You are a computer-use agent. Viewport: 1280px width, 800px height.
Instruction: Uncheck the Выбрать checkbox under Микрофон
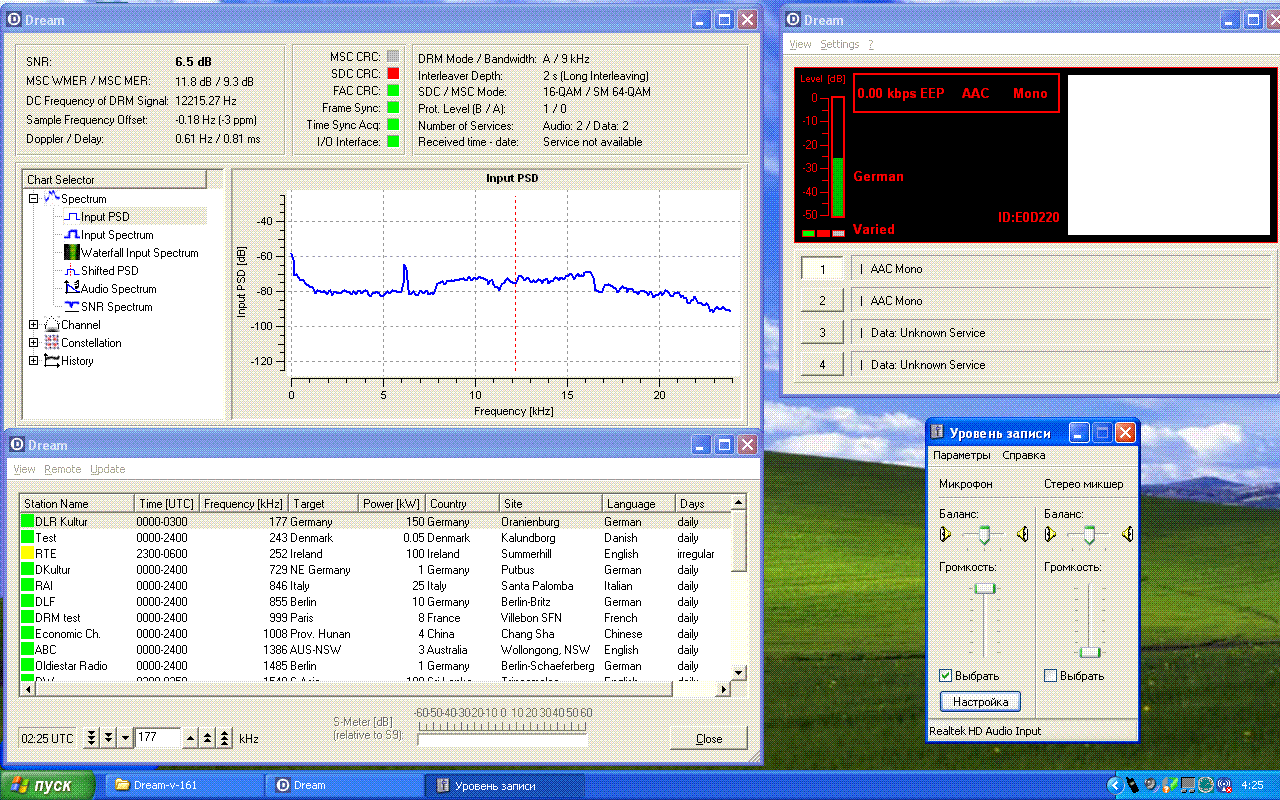pos(946,676)
